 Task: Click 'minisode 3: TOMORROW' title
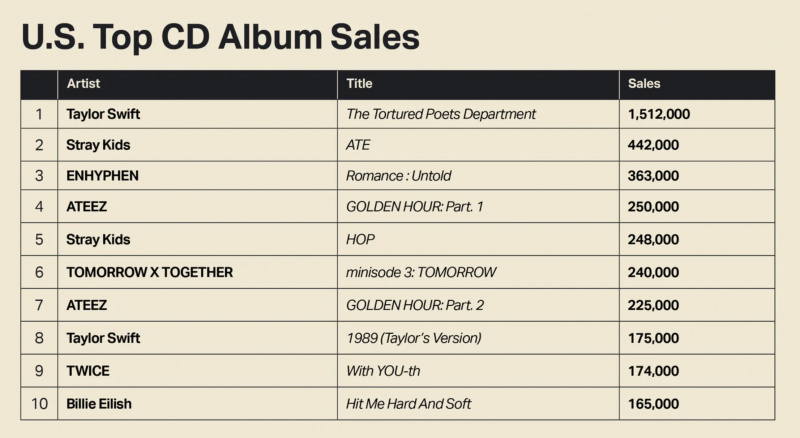[421, 272]
